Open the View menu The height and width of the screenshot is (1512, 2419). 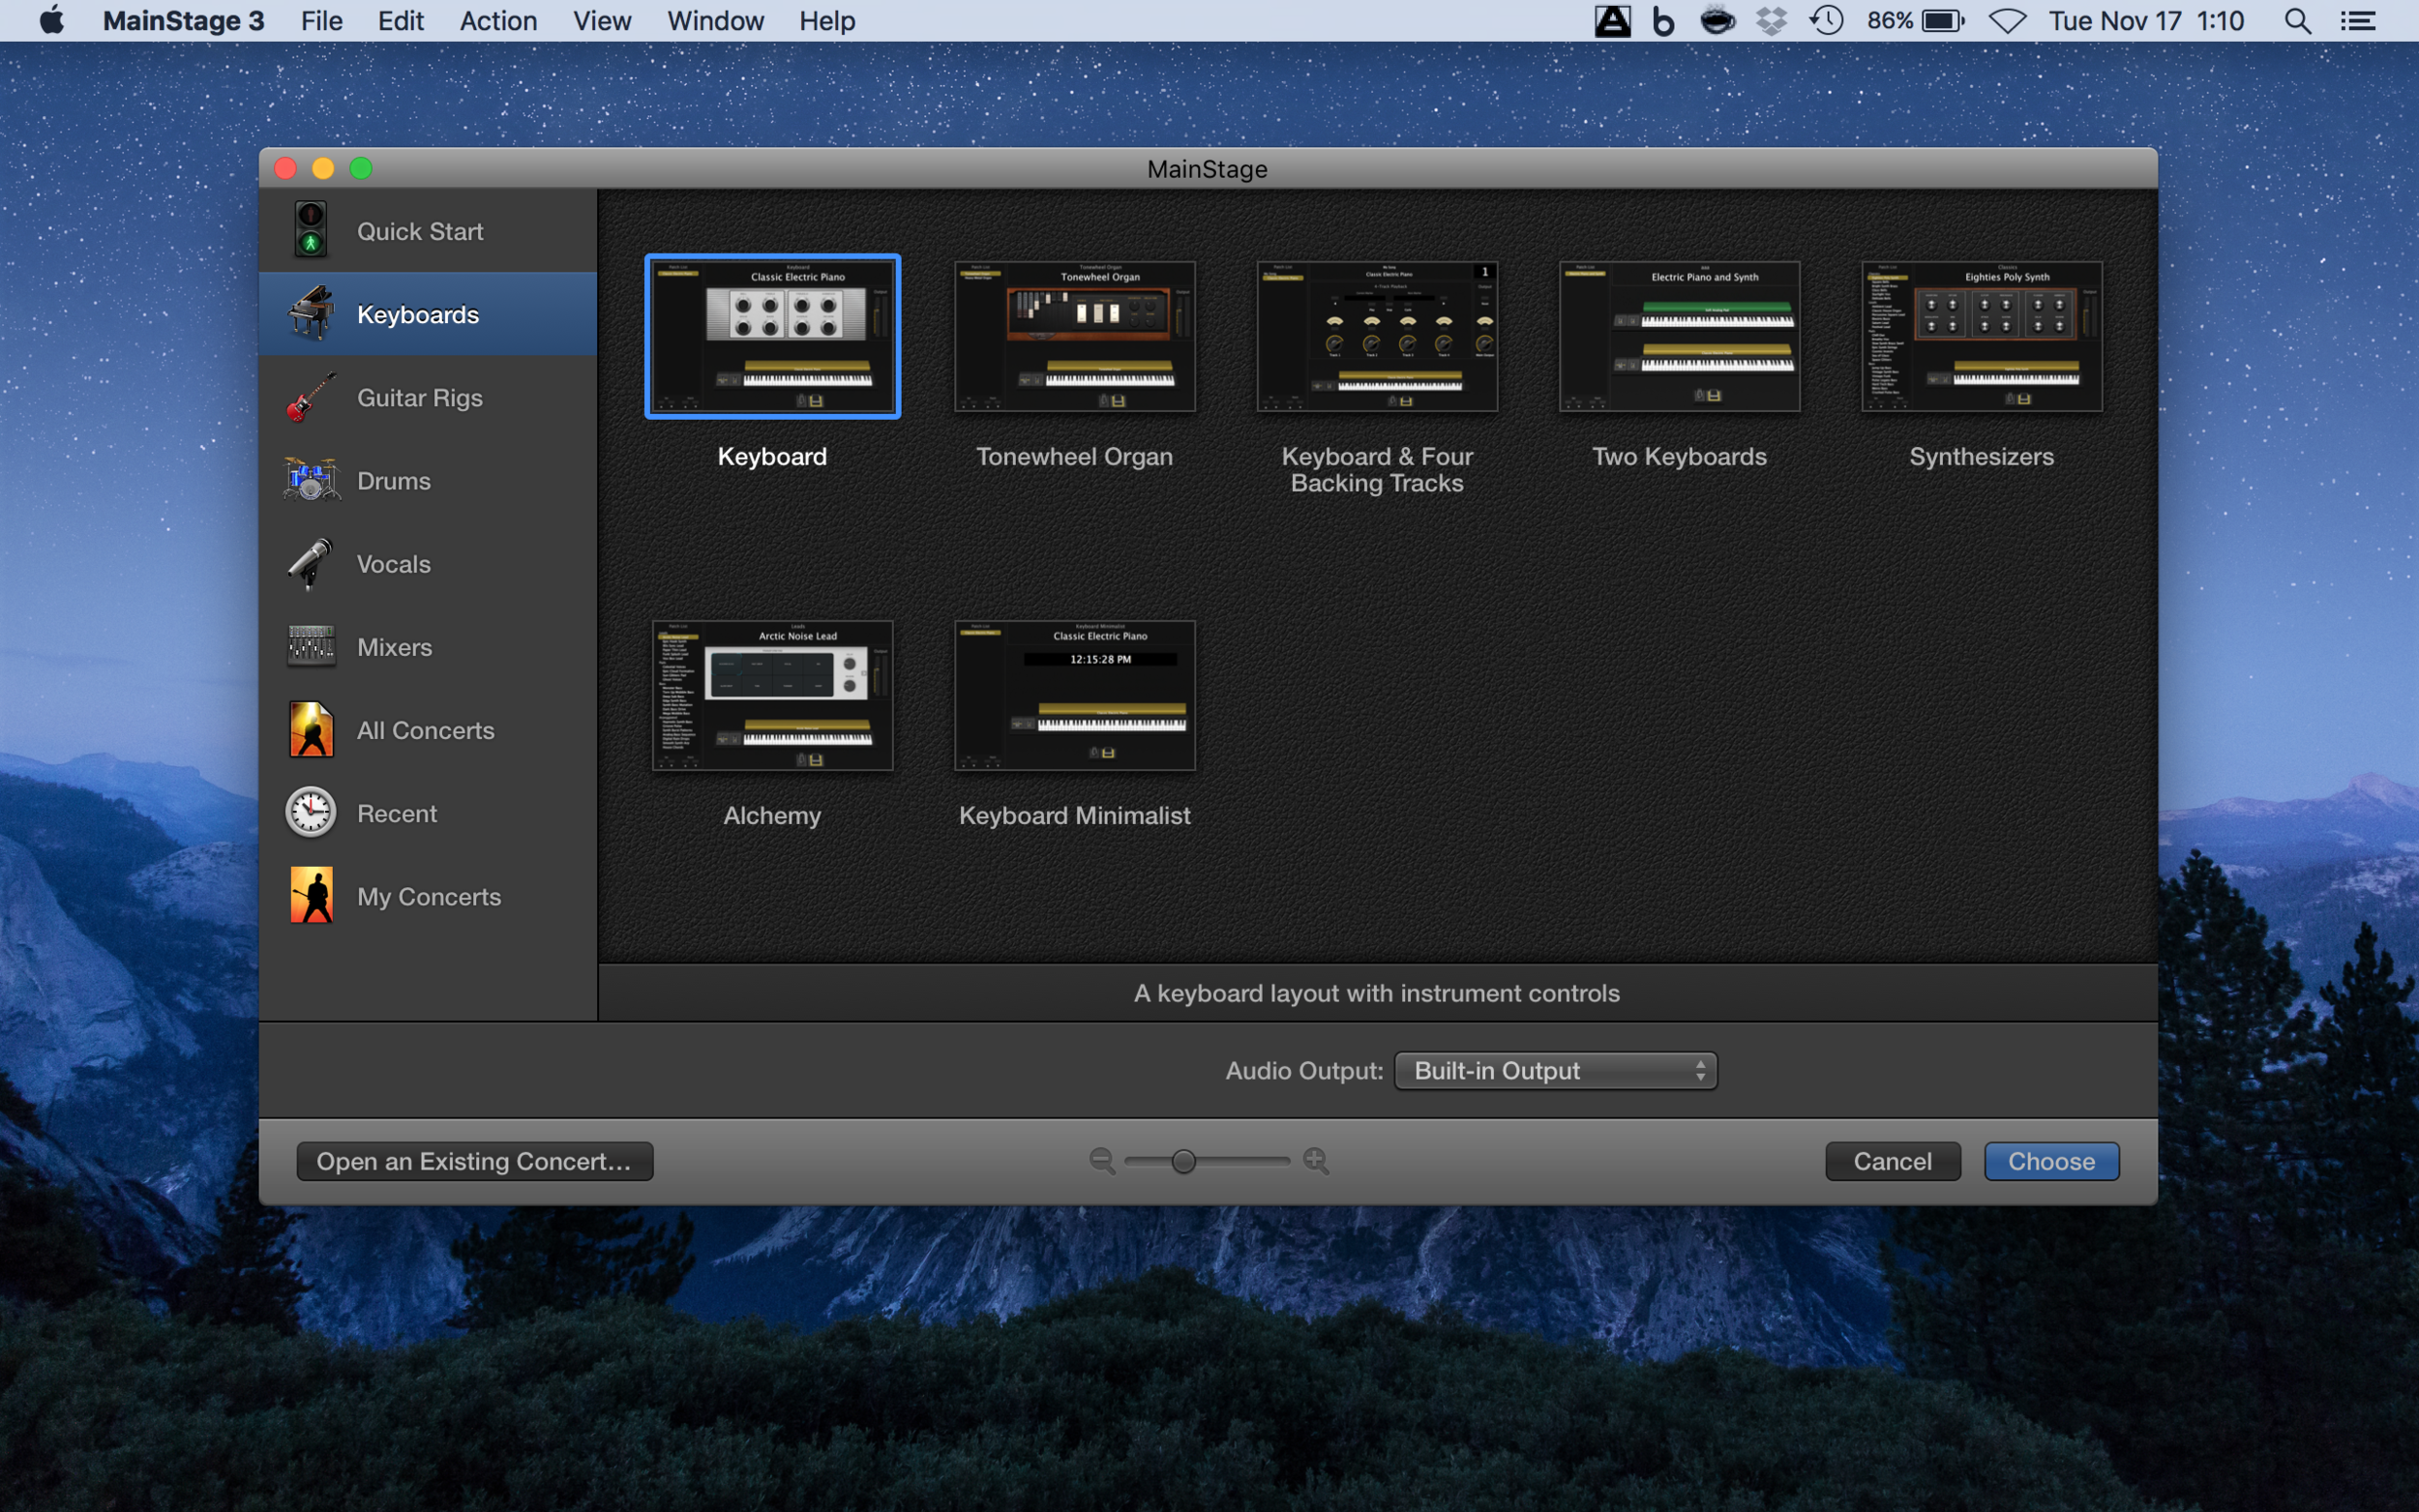602,21
